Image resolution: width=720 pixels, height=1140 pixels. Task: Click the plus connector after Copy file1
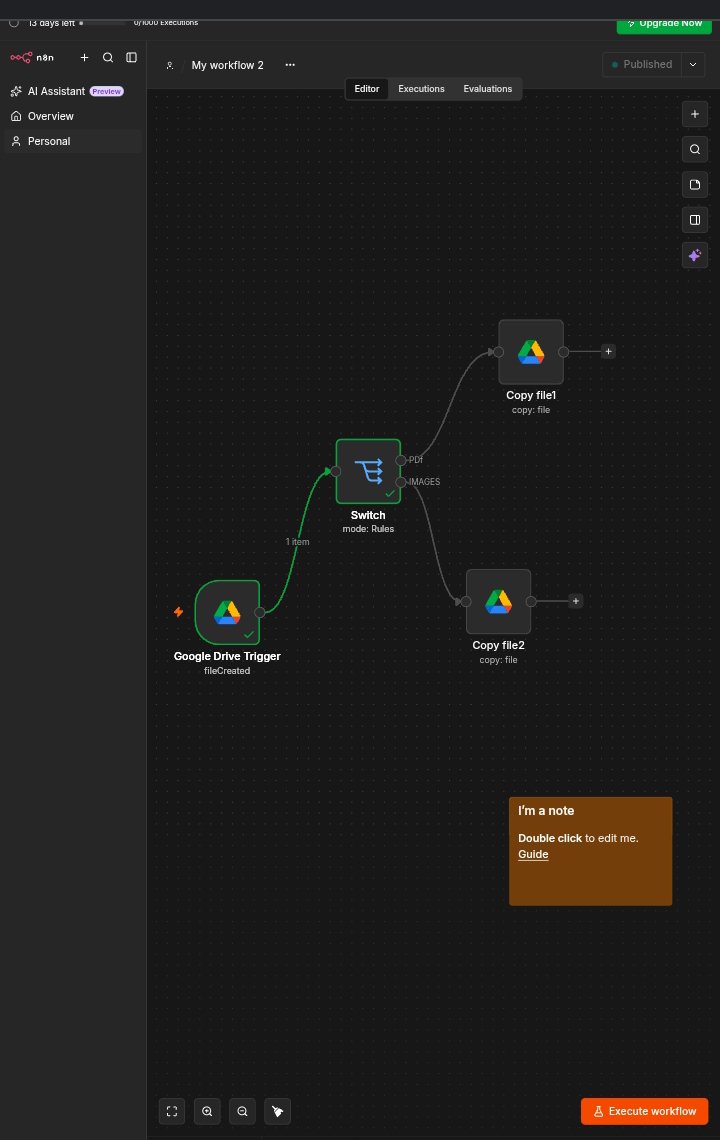click(609, 351)
